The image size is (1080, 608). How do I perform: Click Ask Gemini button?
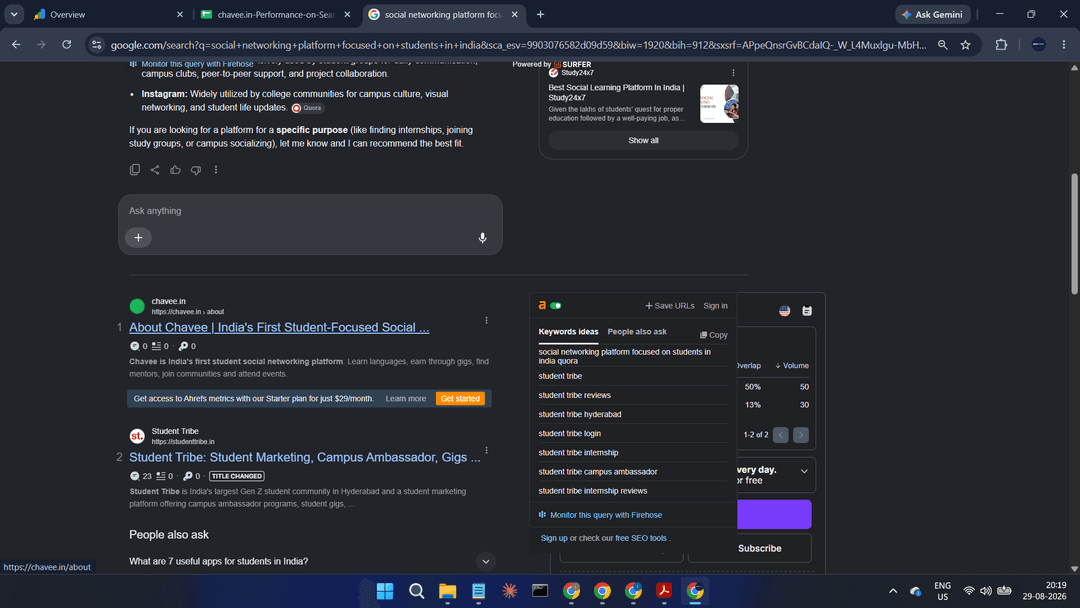(933, 14)
